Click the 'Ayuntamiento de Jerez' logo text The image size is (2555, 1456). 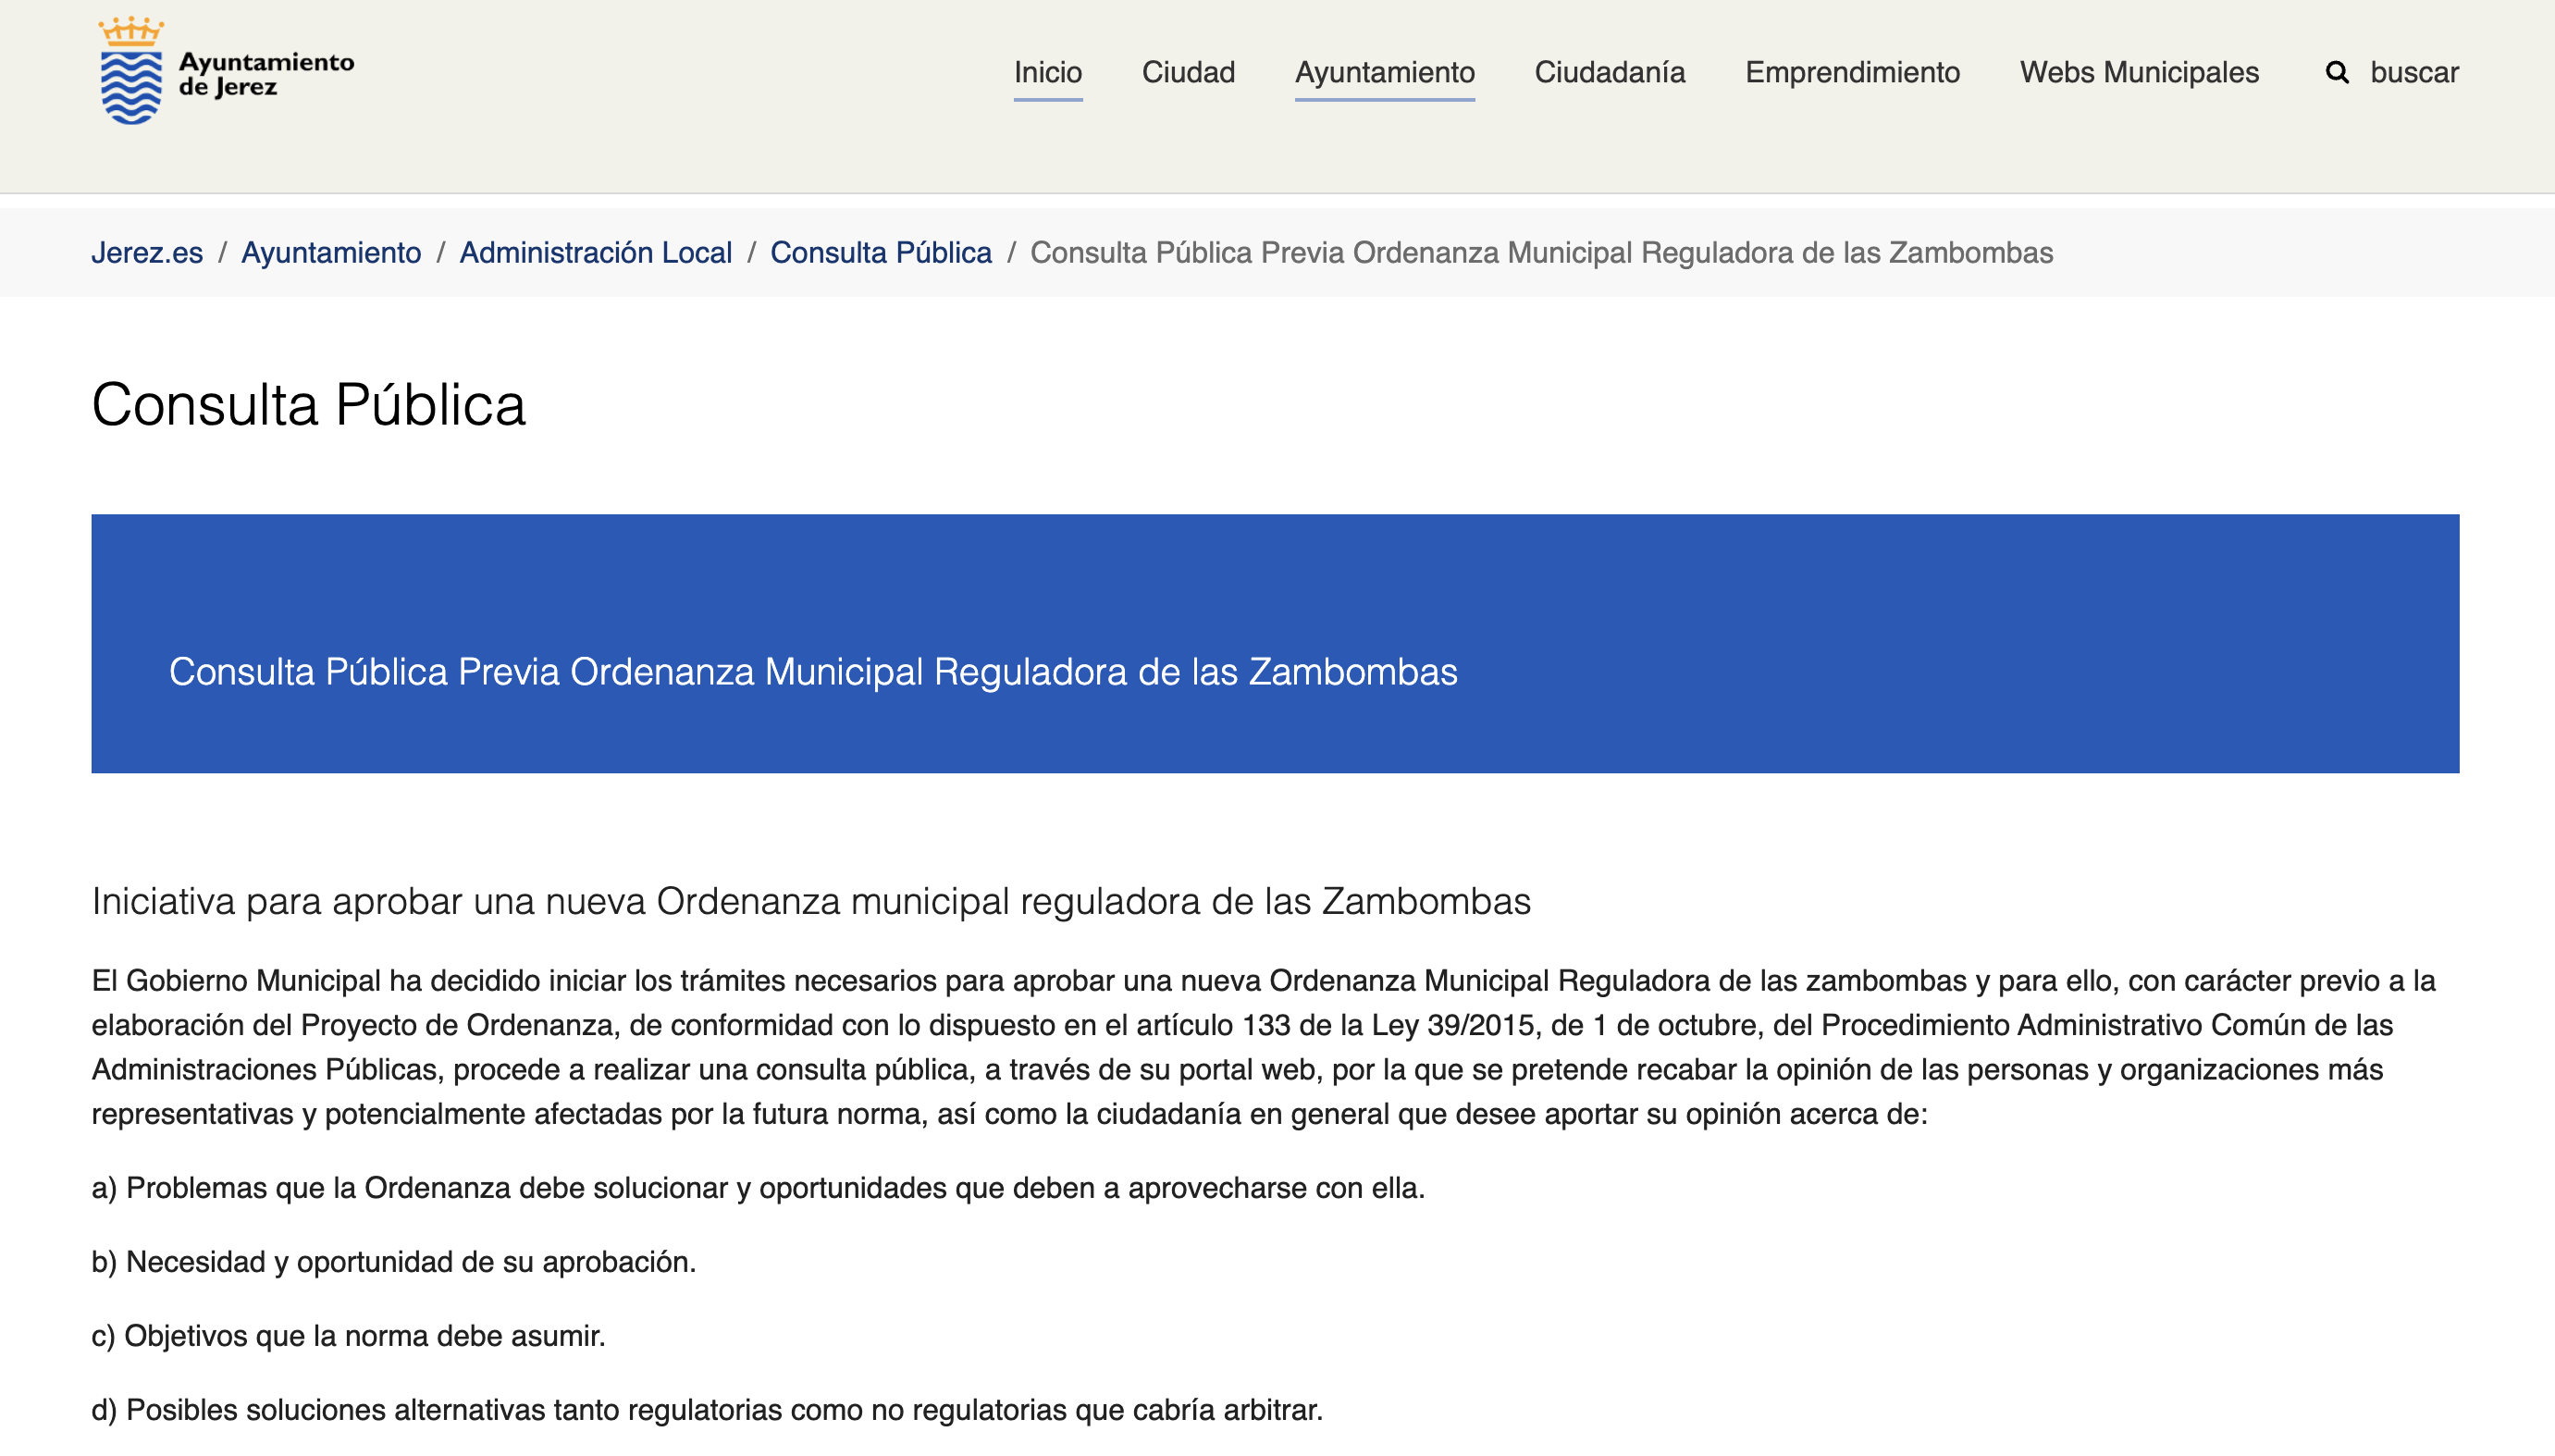[266, 74]
